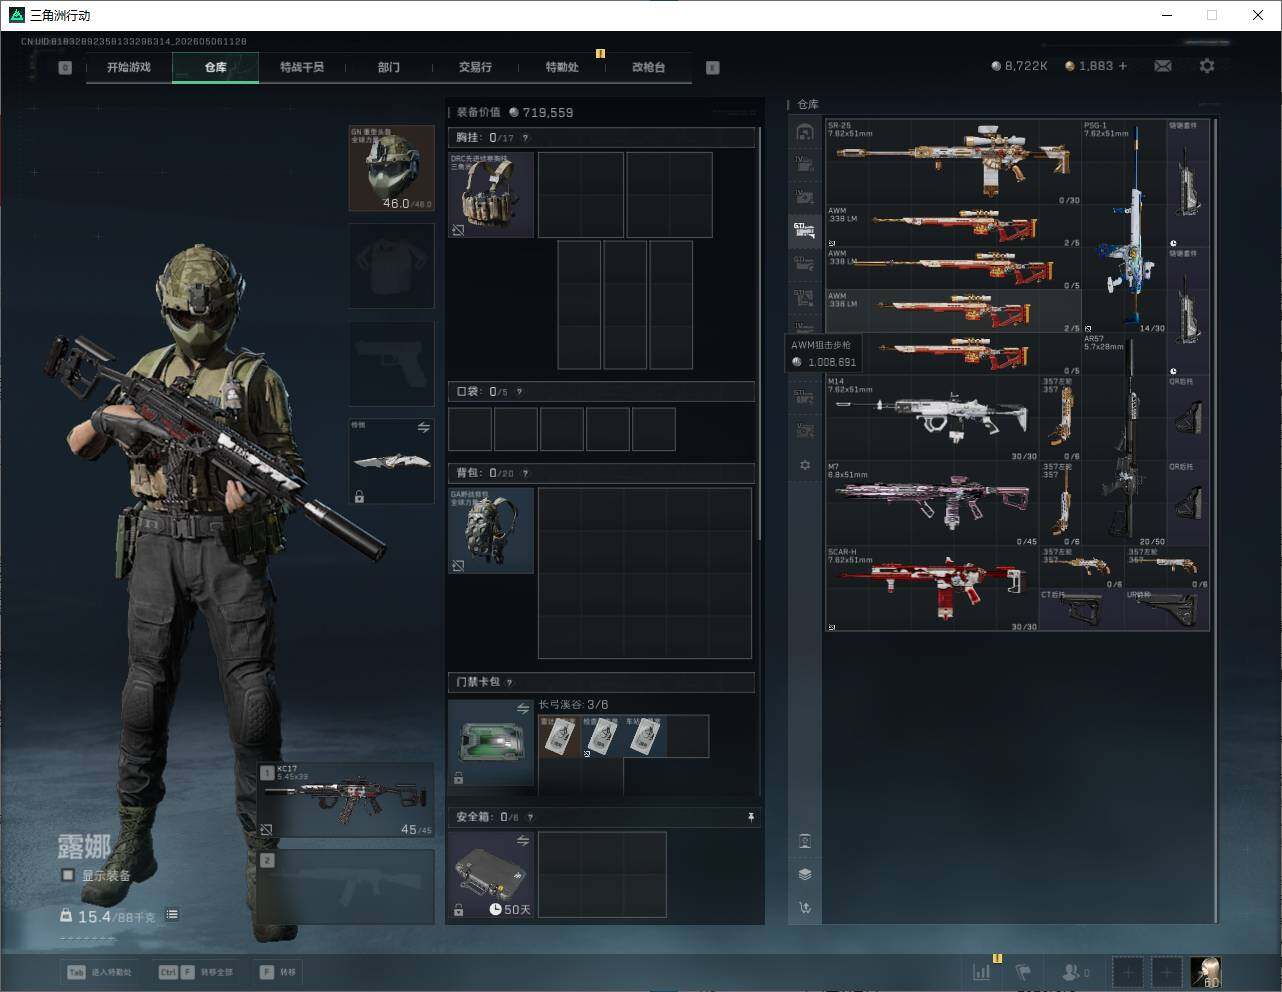Open the 背包 help question mark
This screenshot has width=1282, height=992.
pyautogui.click(x=525, y=473)
